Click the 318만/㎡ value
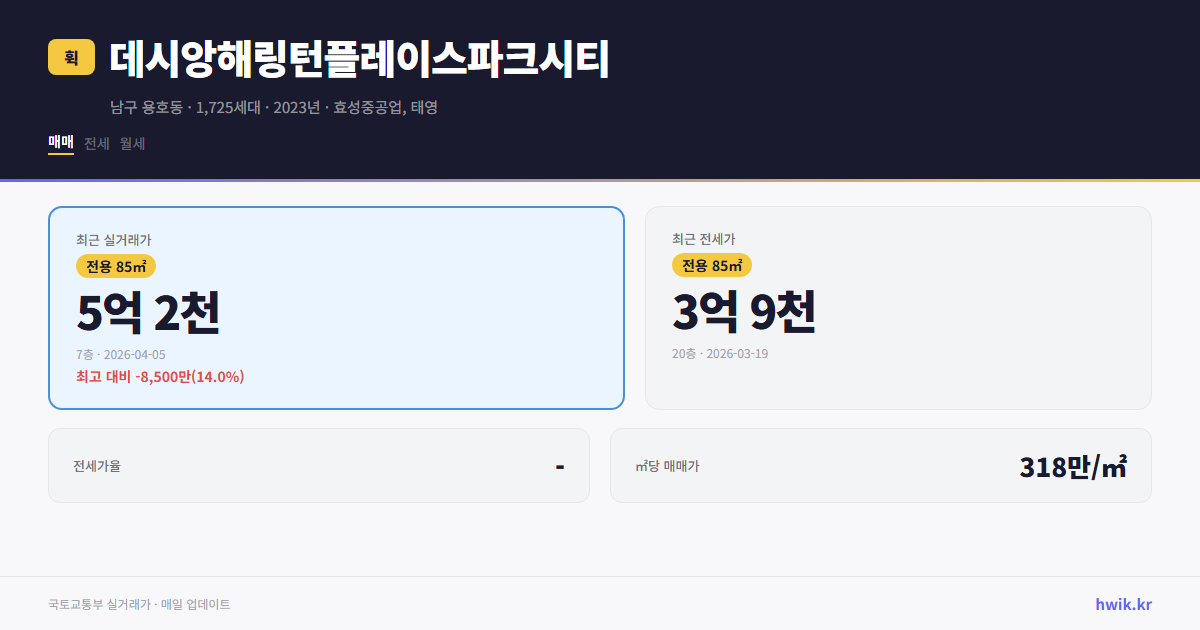 [1072, 465]
